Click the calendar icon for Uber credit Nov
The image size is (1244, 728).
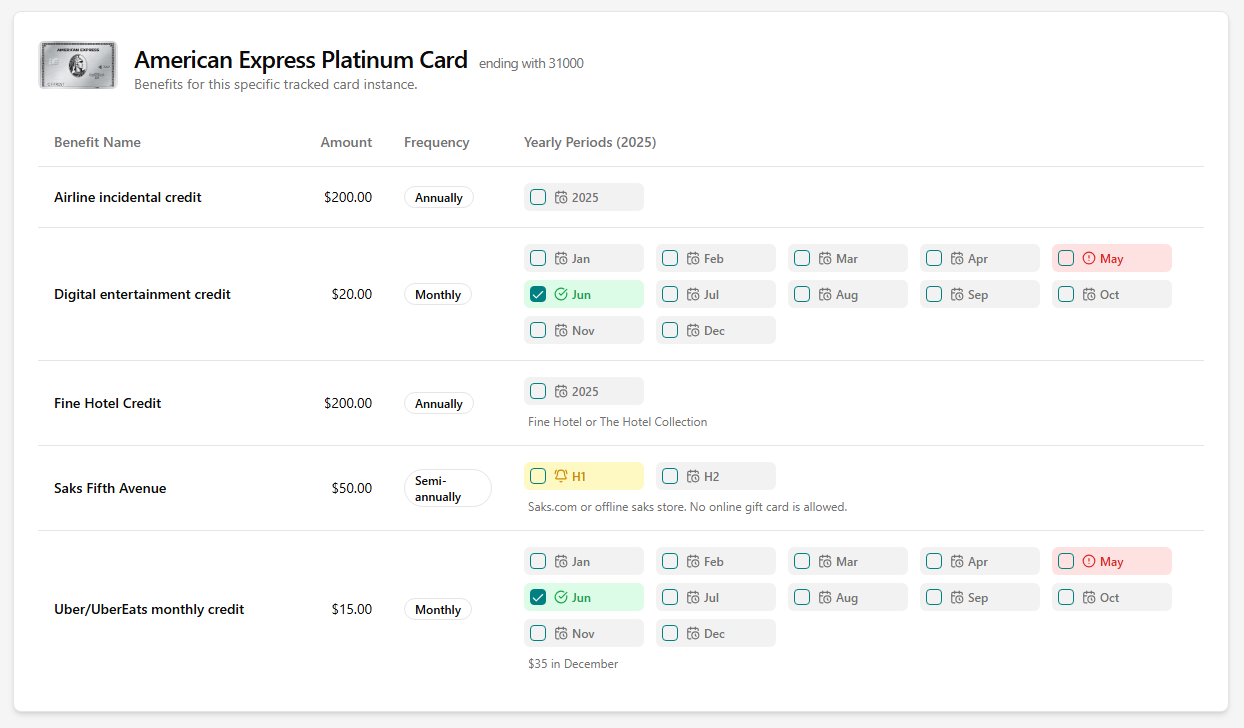point(561,633)
